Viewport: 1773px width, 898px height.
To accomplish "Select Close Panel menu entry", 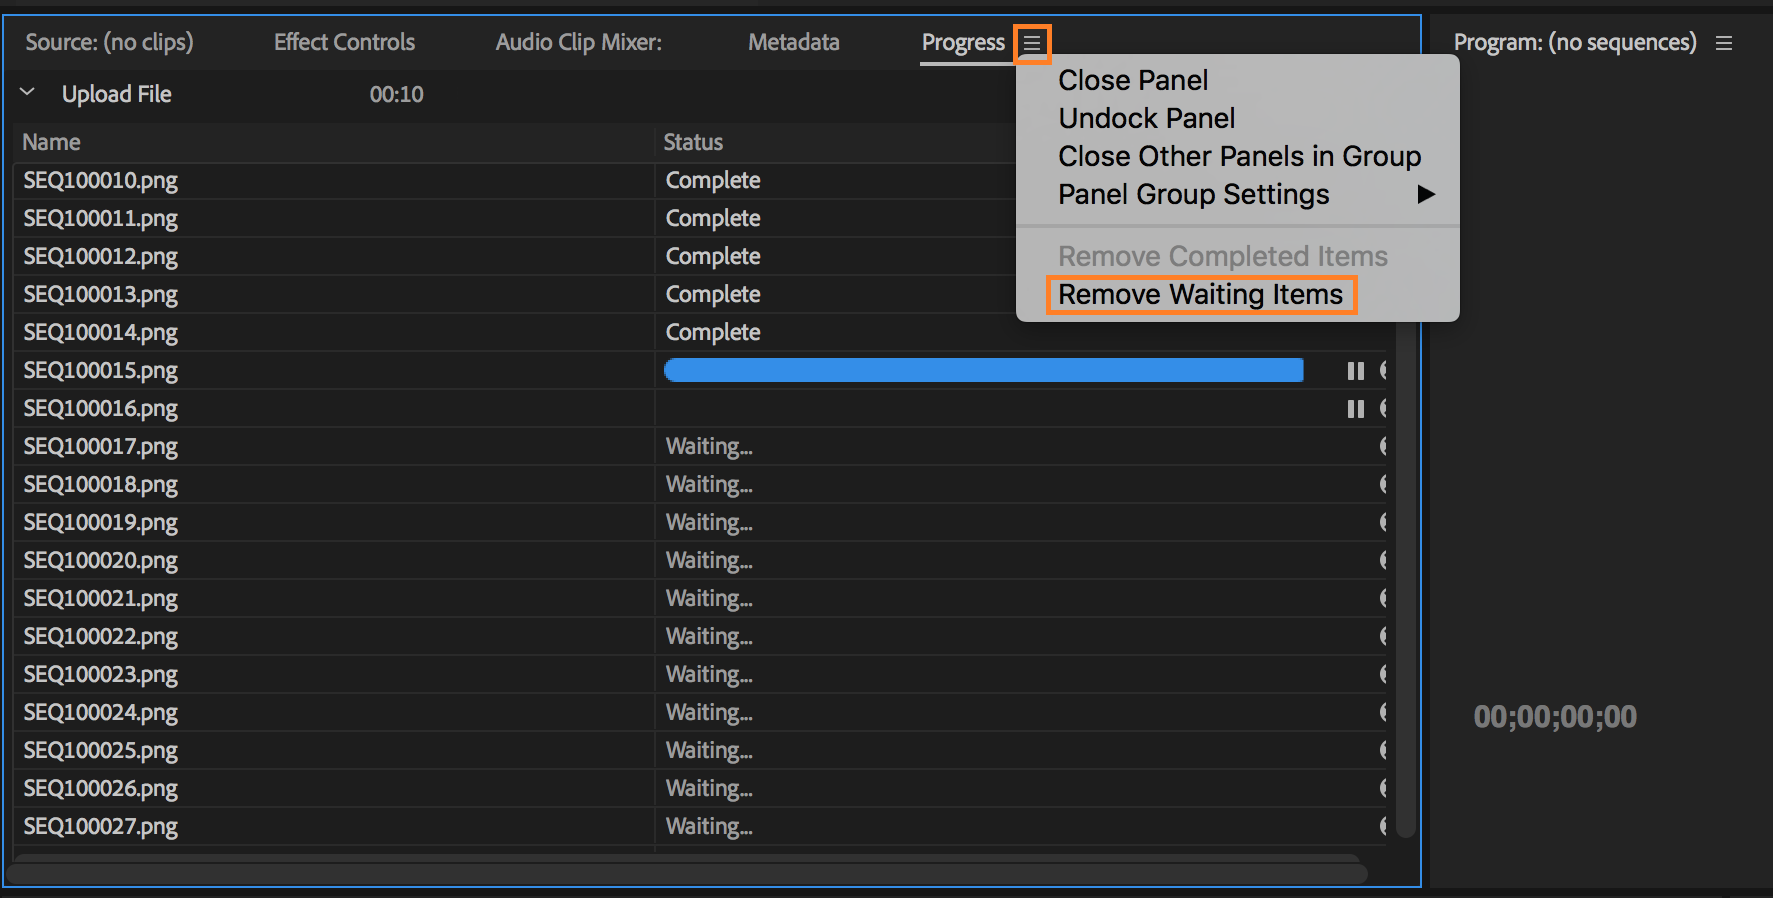I will click(1133, 81).
